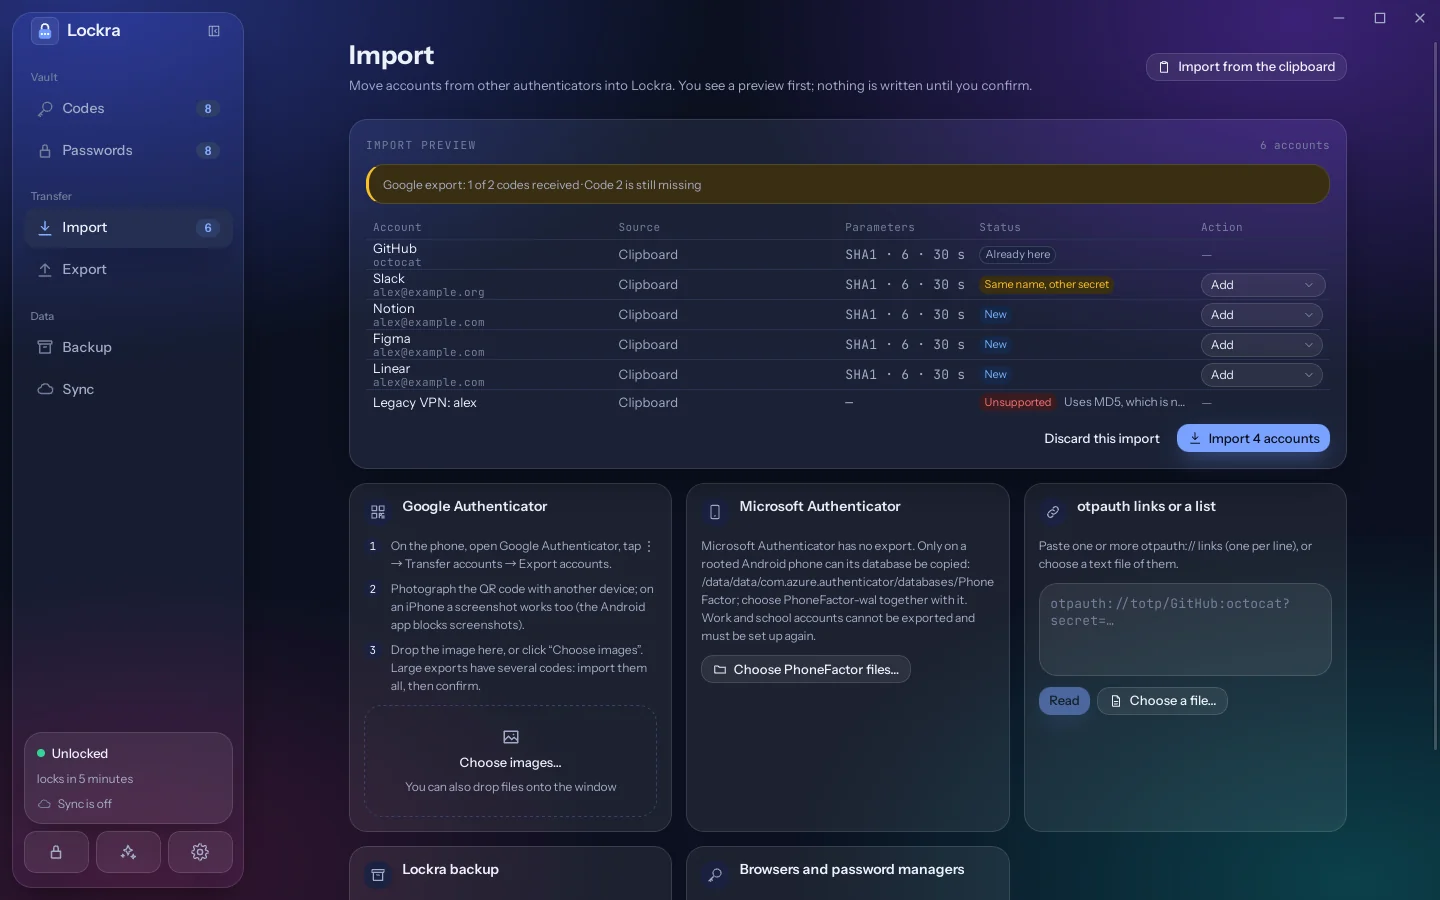Click Choose a file... on the otpauth card
The image size is (1440, 900).
click(x=1162, y=701)
